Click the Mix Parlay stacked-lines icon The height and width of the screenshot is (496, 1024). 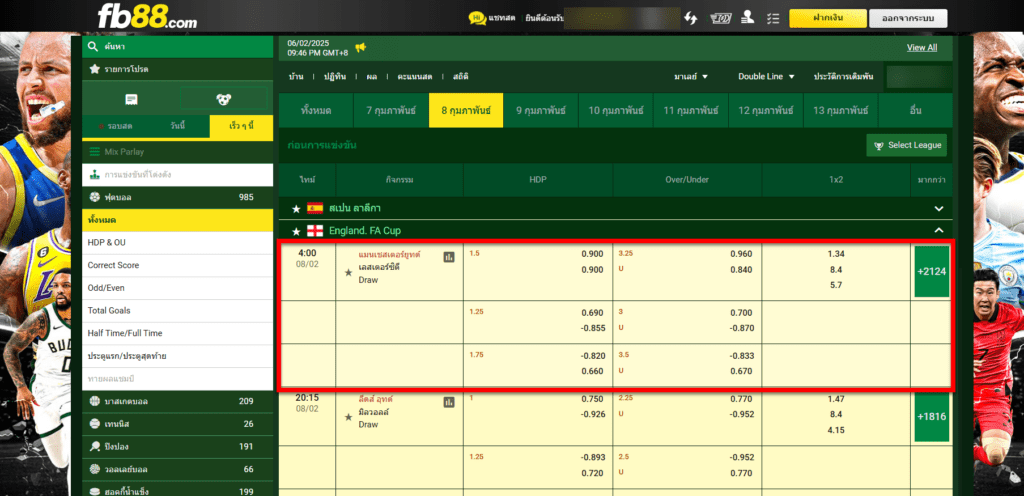point(95,151)
